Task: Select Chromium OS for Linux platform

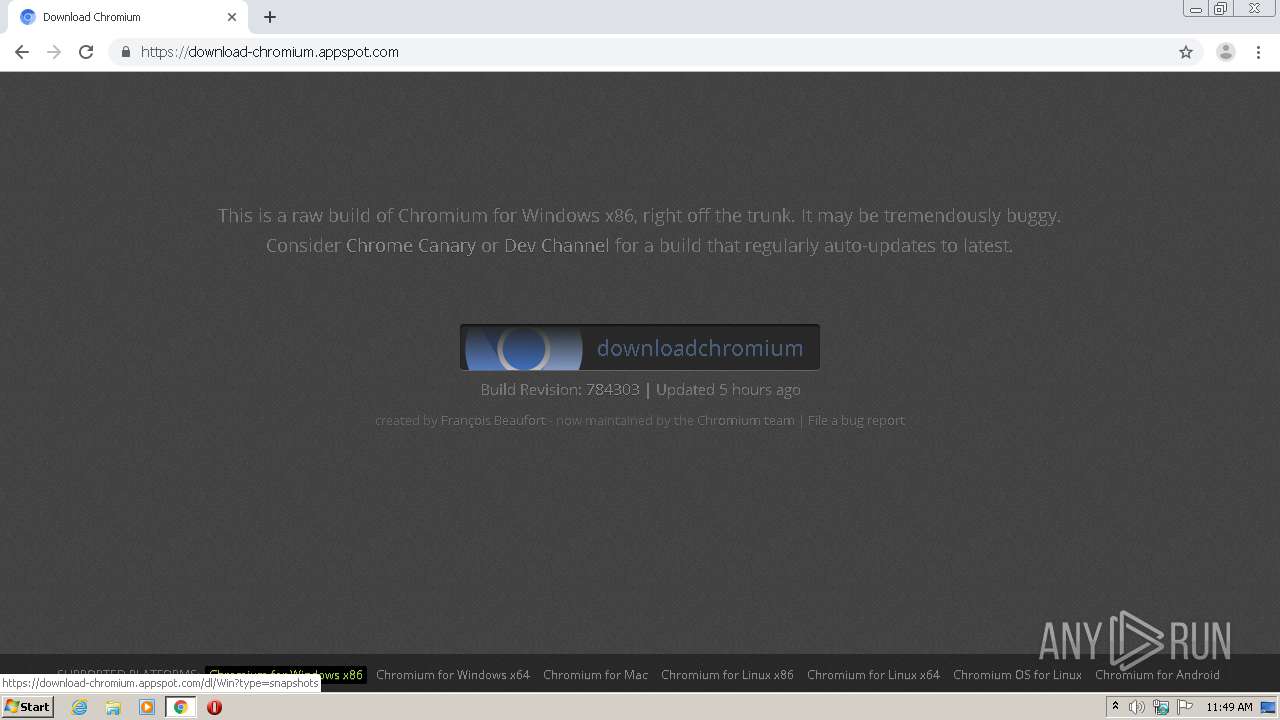Action: (x=1017, y=675)
